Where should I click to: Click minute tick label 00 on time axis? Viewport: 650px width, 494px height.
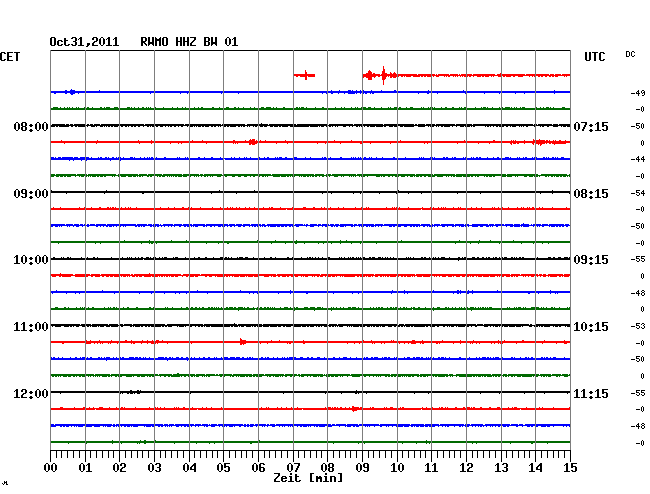(x=51, y=467)
